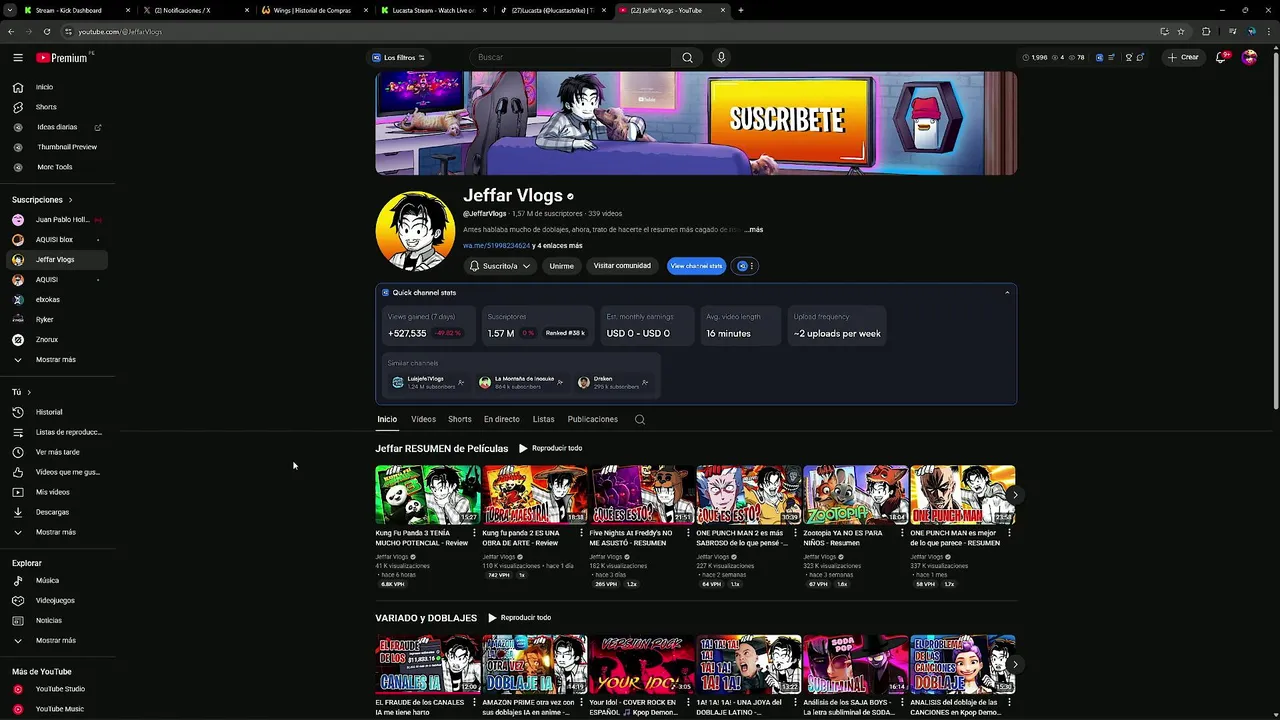Open Ideas diarias in the sidebar
Image resolution: width=1280 pixels, height=720 pixels.
click(57, 127)
